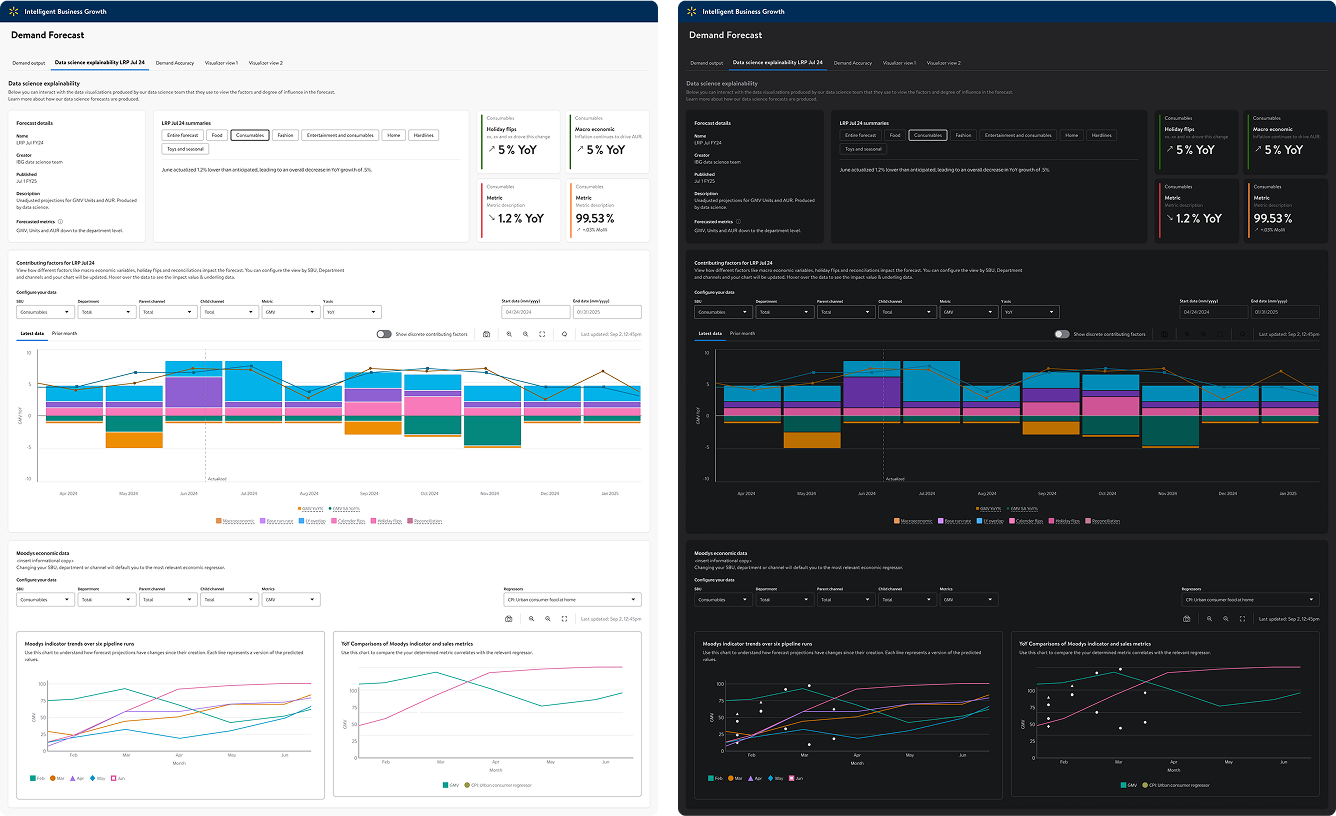
Task: Click camera icon in light-theme Moodys economic data section
Action: tap(508, 619)
